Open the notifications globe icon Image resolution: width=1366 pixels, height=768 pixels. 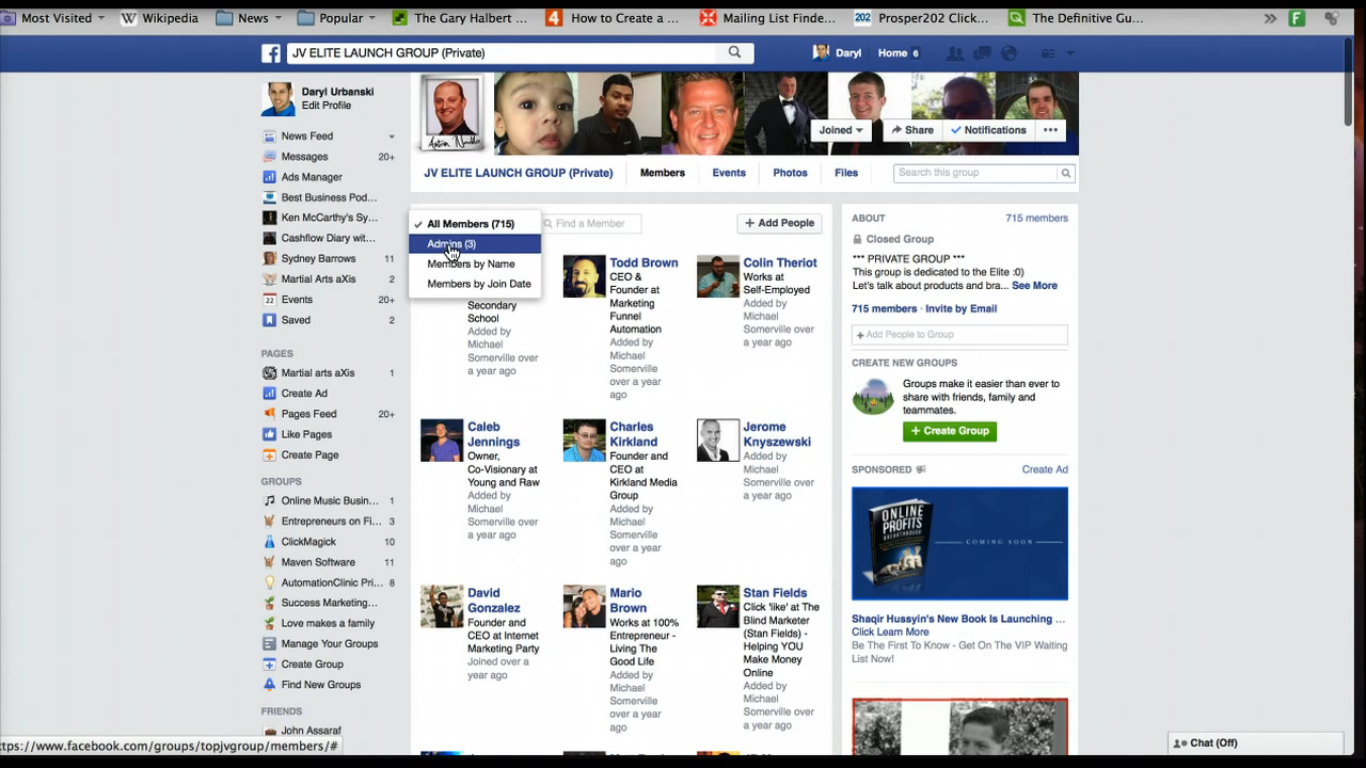[x=1009, y=54]
